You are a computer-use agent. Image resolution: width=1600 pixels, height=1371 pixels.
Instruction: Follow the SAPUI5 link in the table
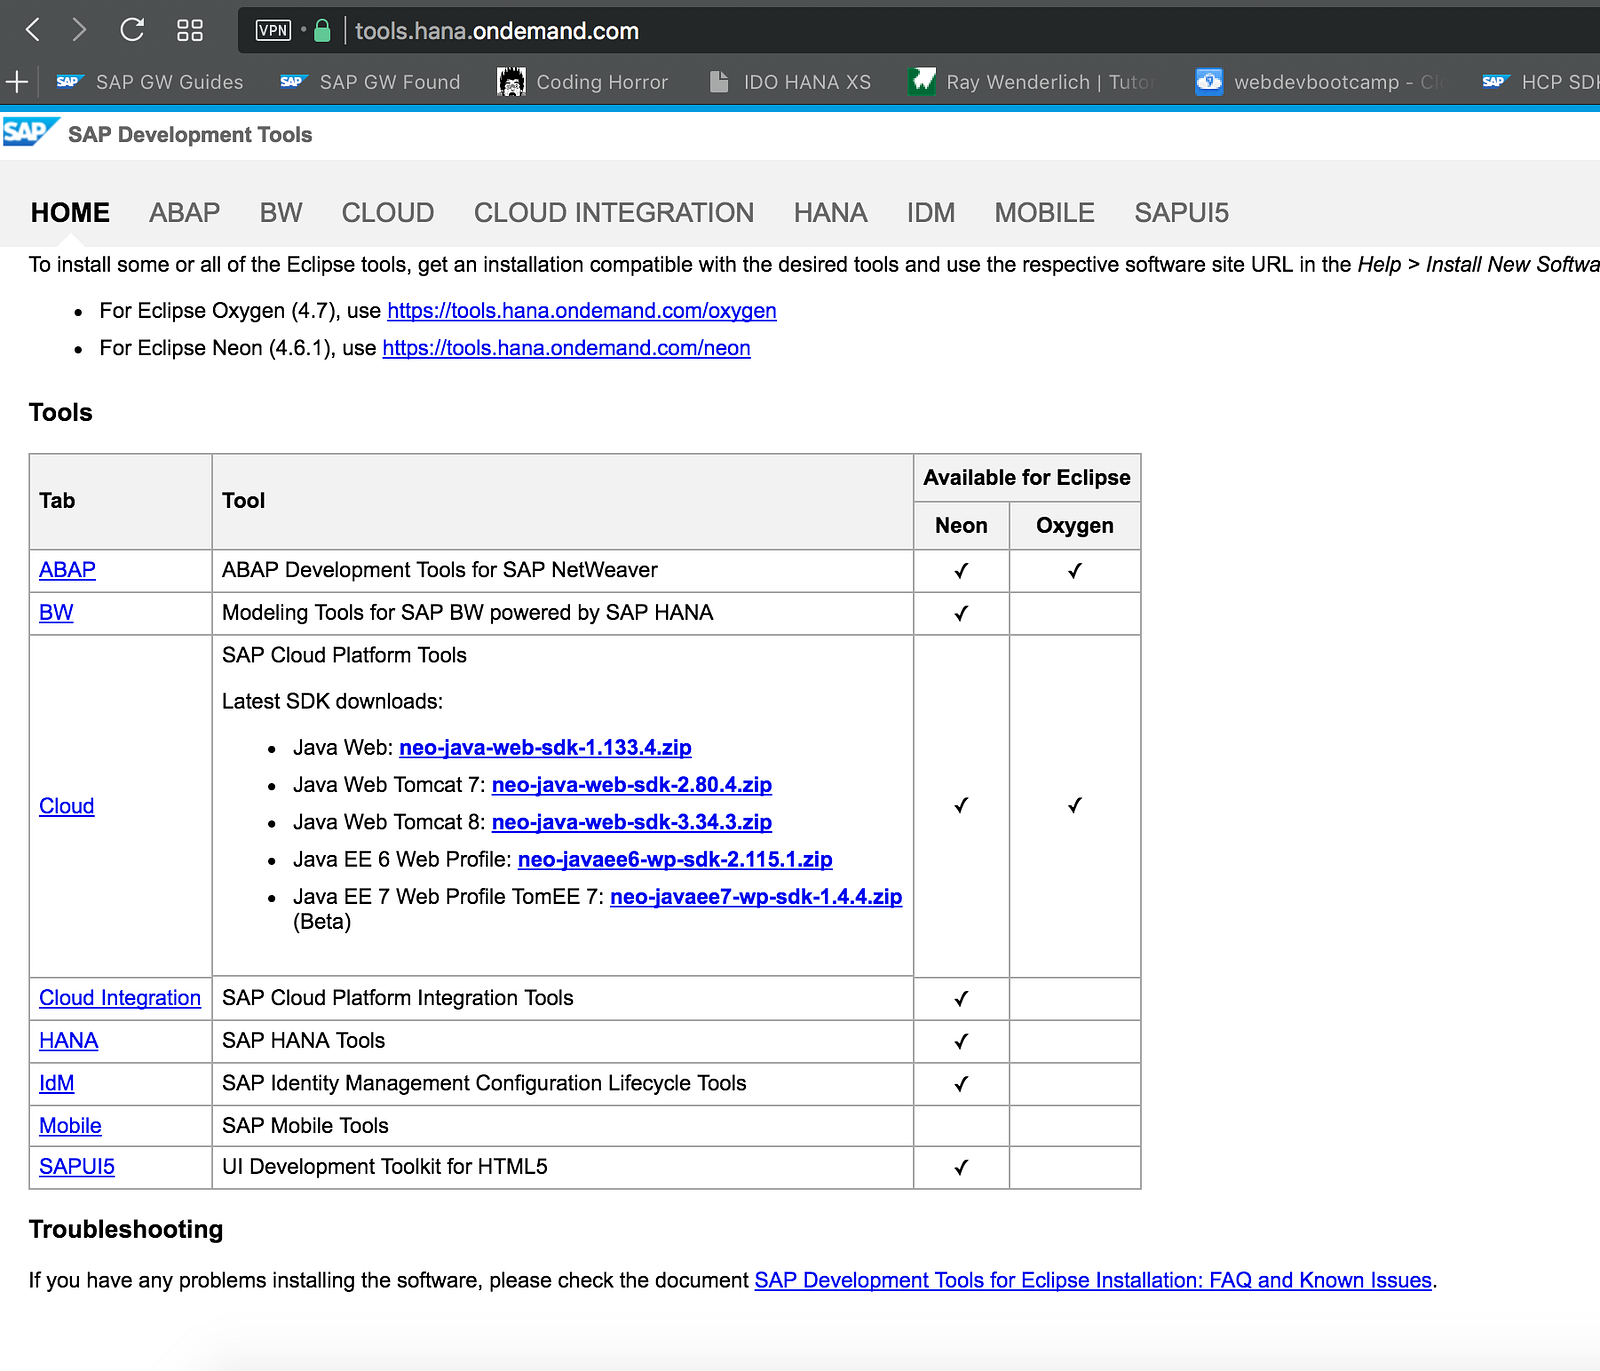point(77,1167)
